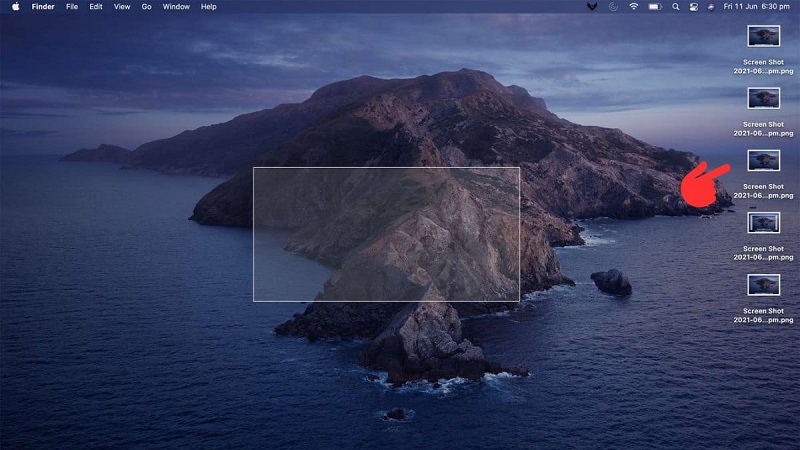Open the Finder menu
Screen dimensions: 800x450
tap(43, 6)
